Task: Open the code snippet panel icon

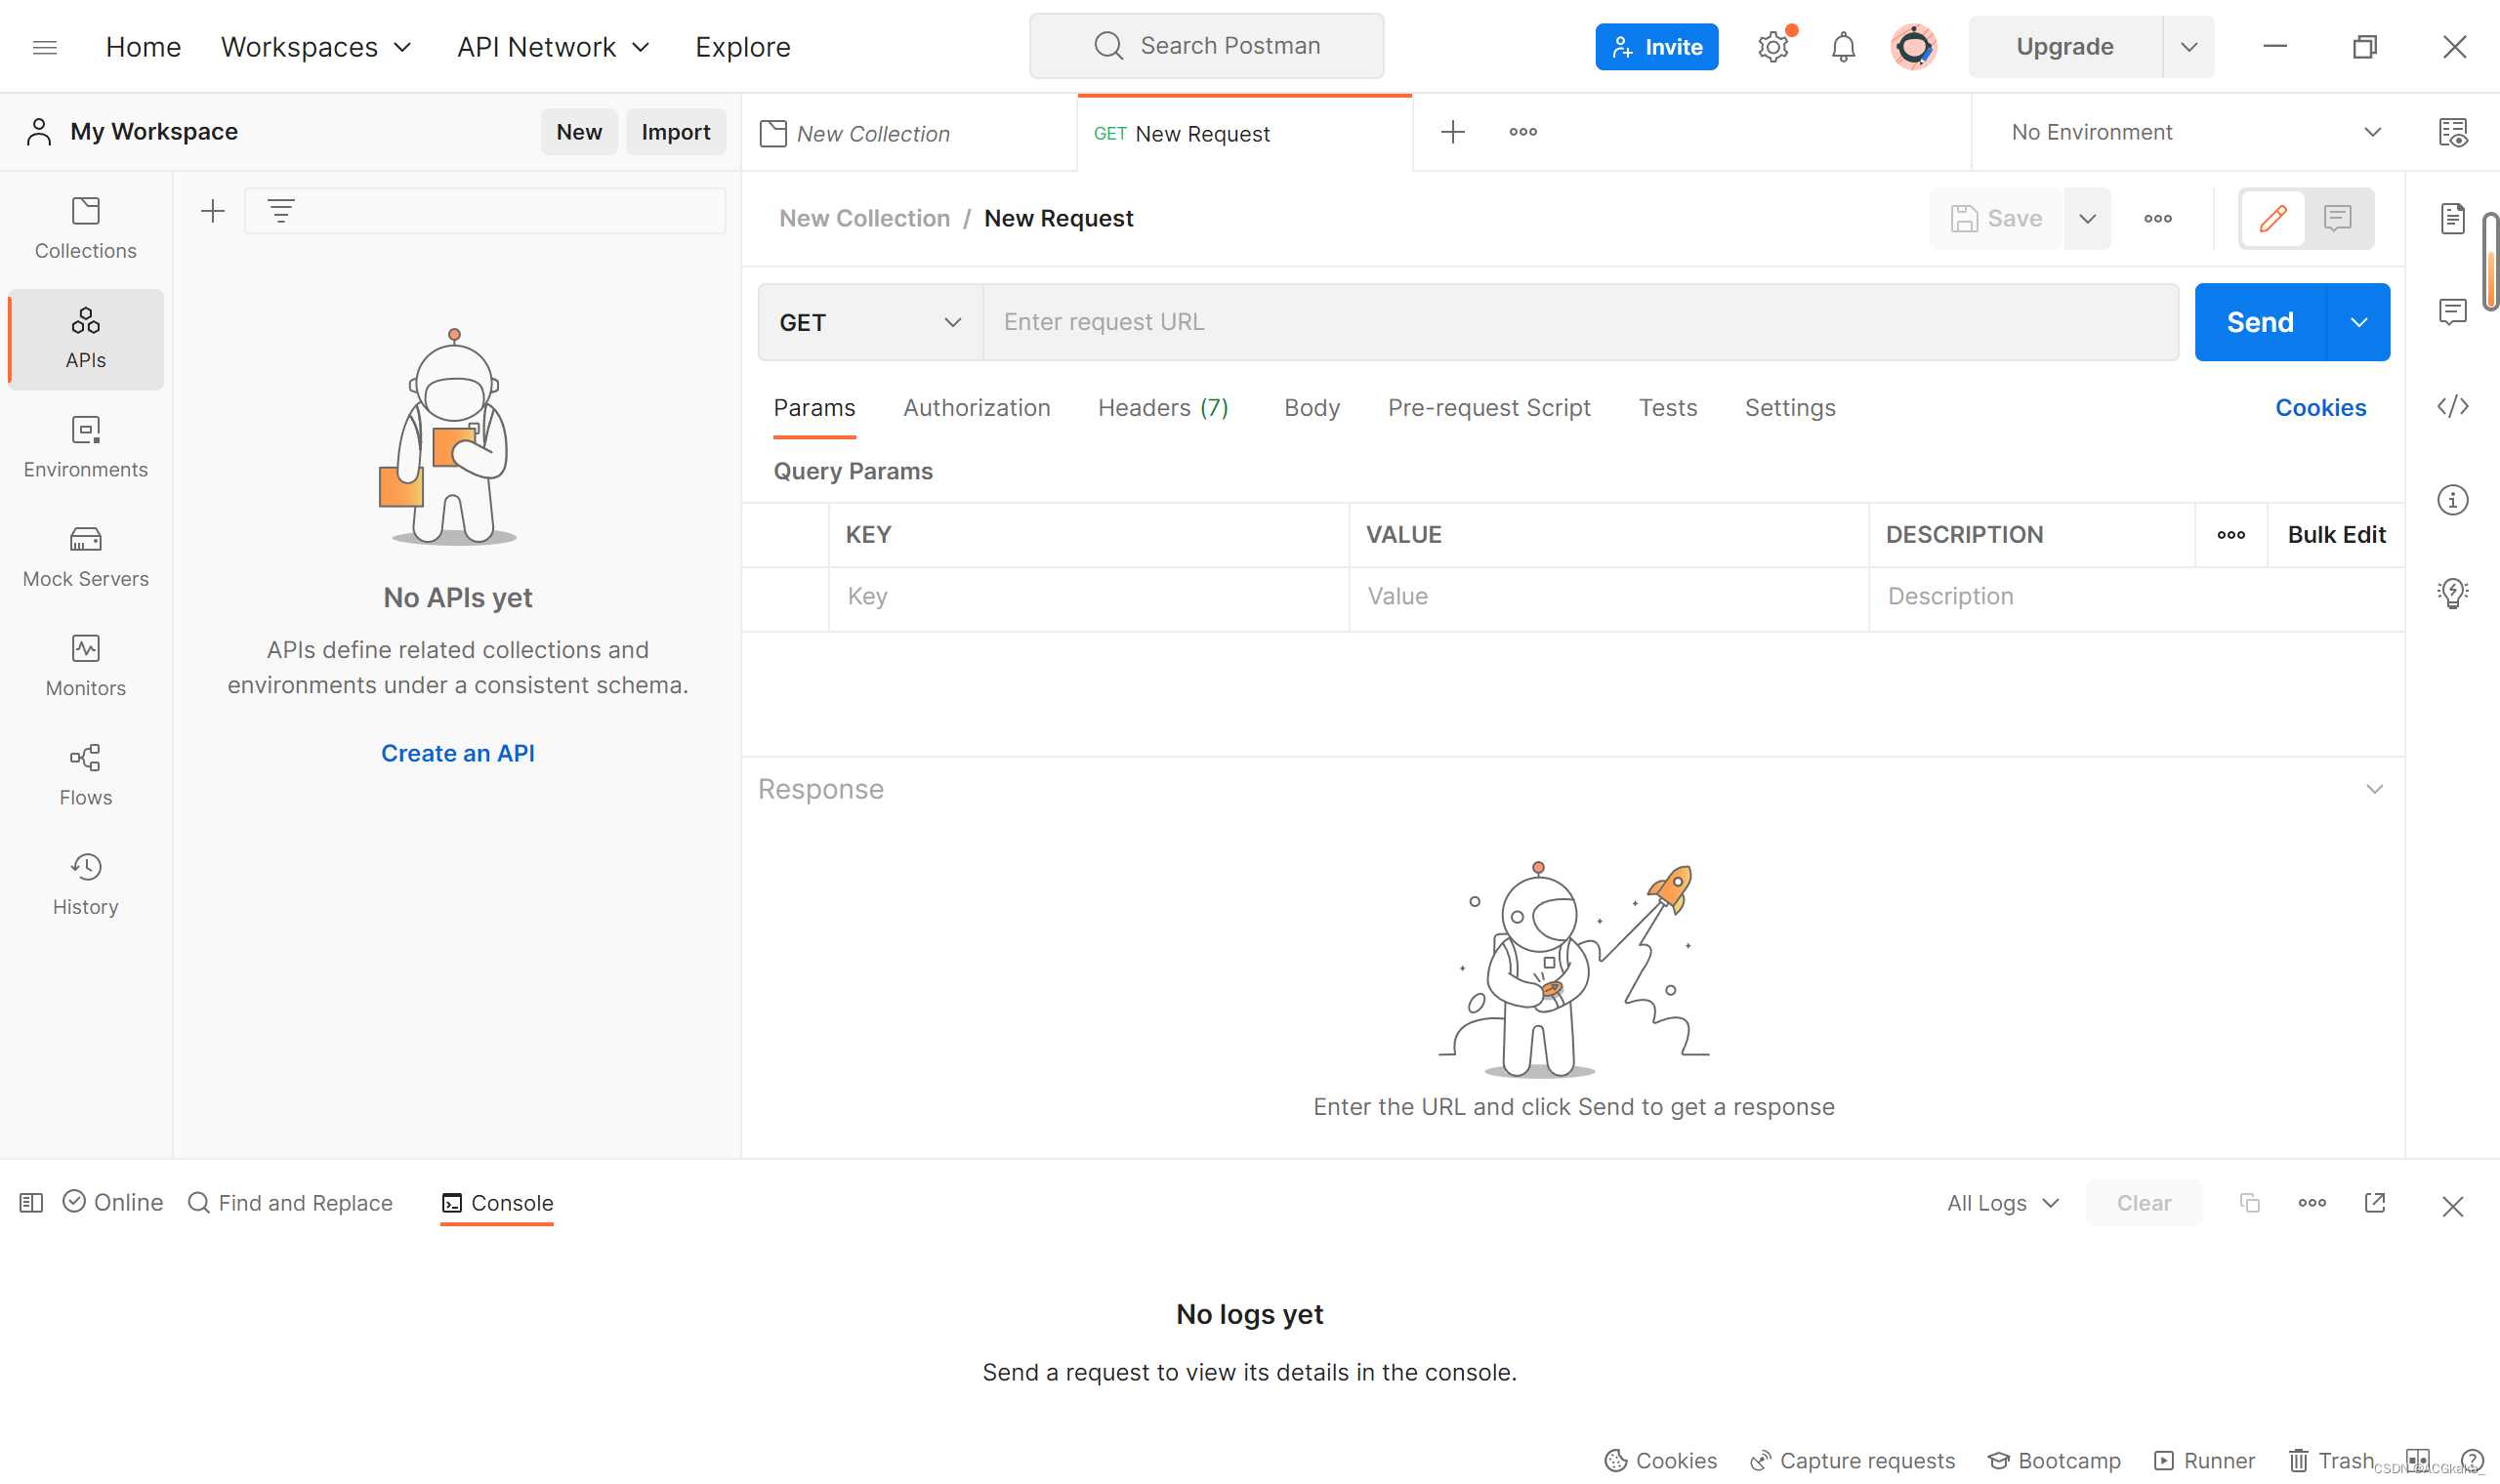Action: coord(2452,406)
